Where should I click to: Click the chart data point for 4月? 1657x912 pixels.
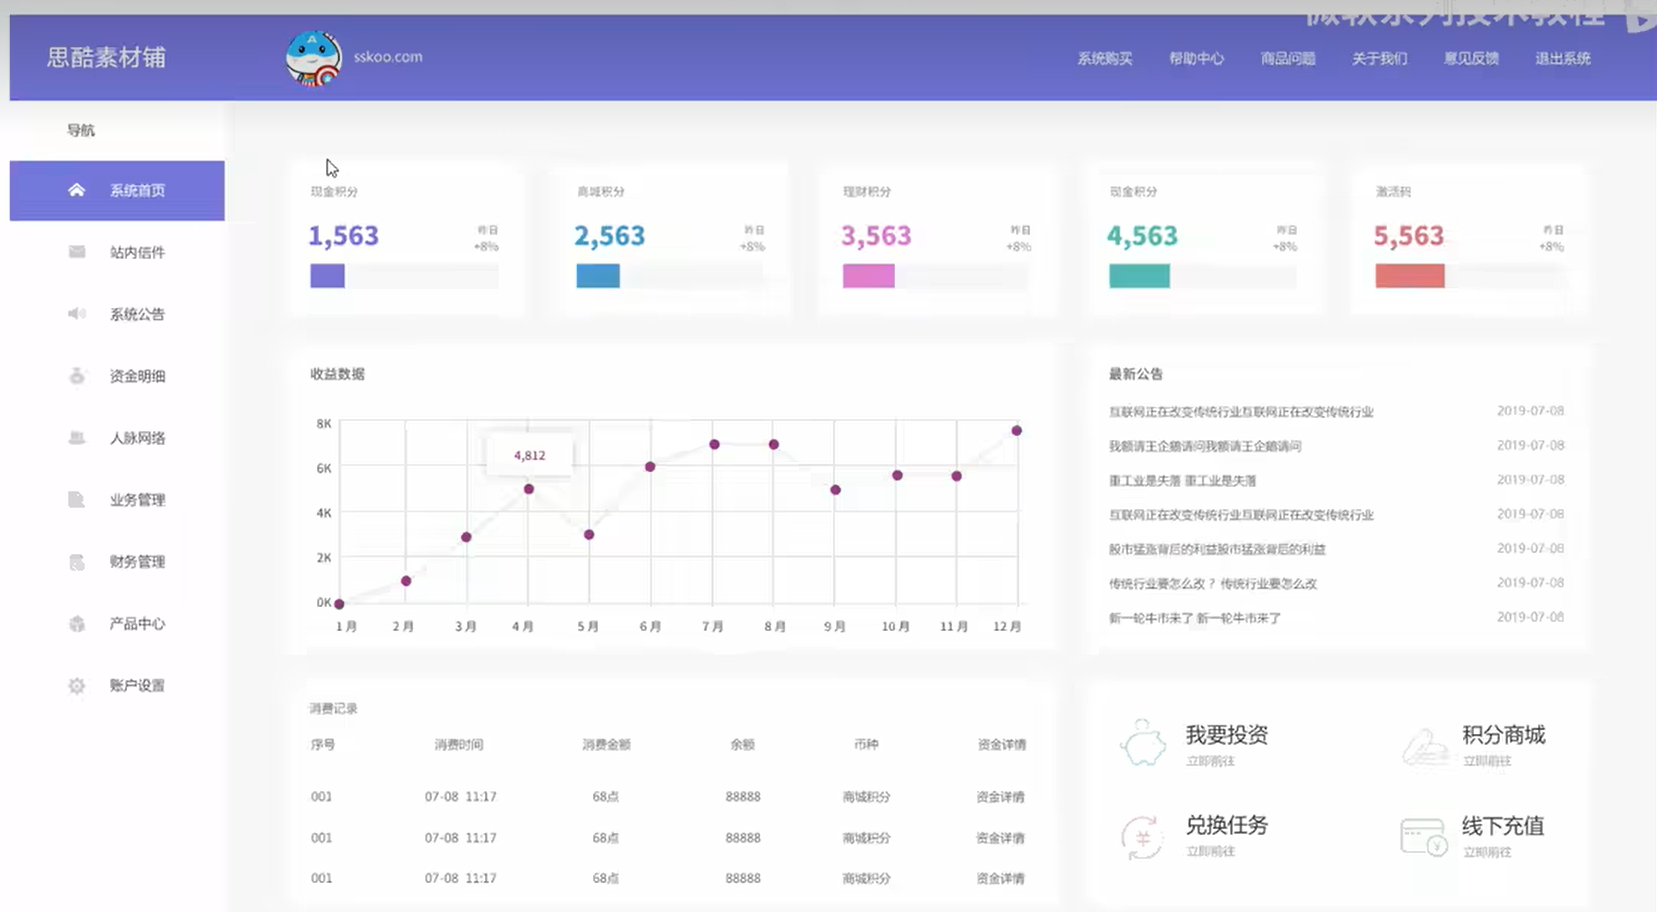point(529,489)
